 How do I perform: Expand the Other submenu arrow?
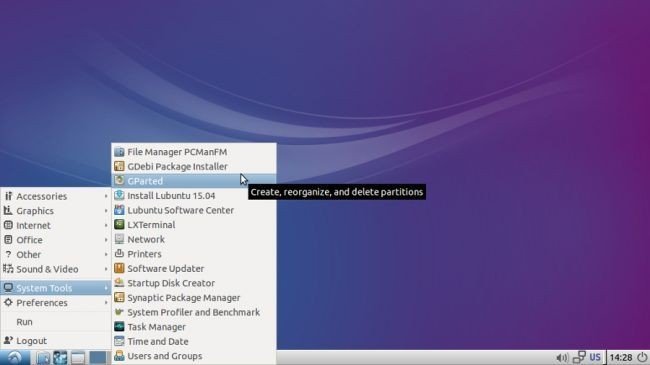[x=106, y=254]
